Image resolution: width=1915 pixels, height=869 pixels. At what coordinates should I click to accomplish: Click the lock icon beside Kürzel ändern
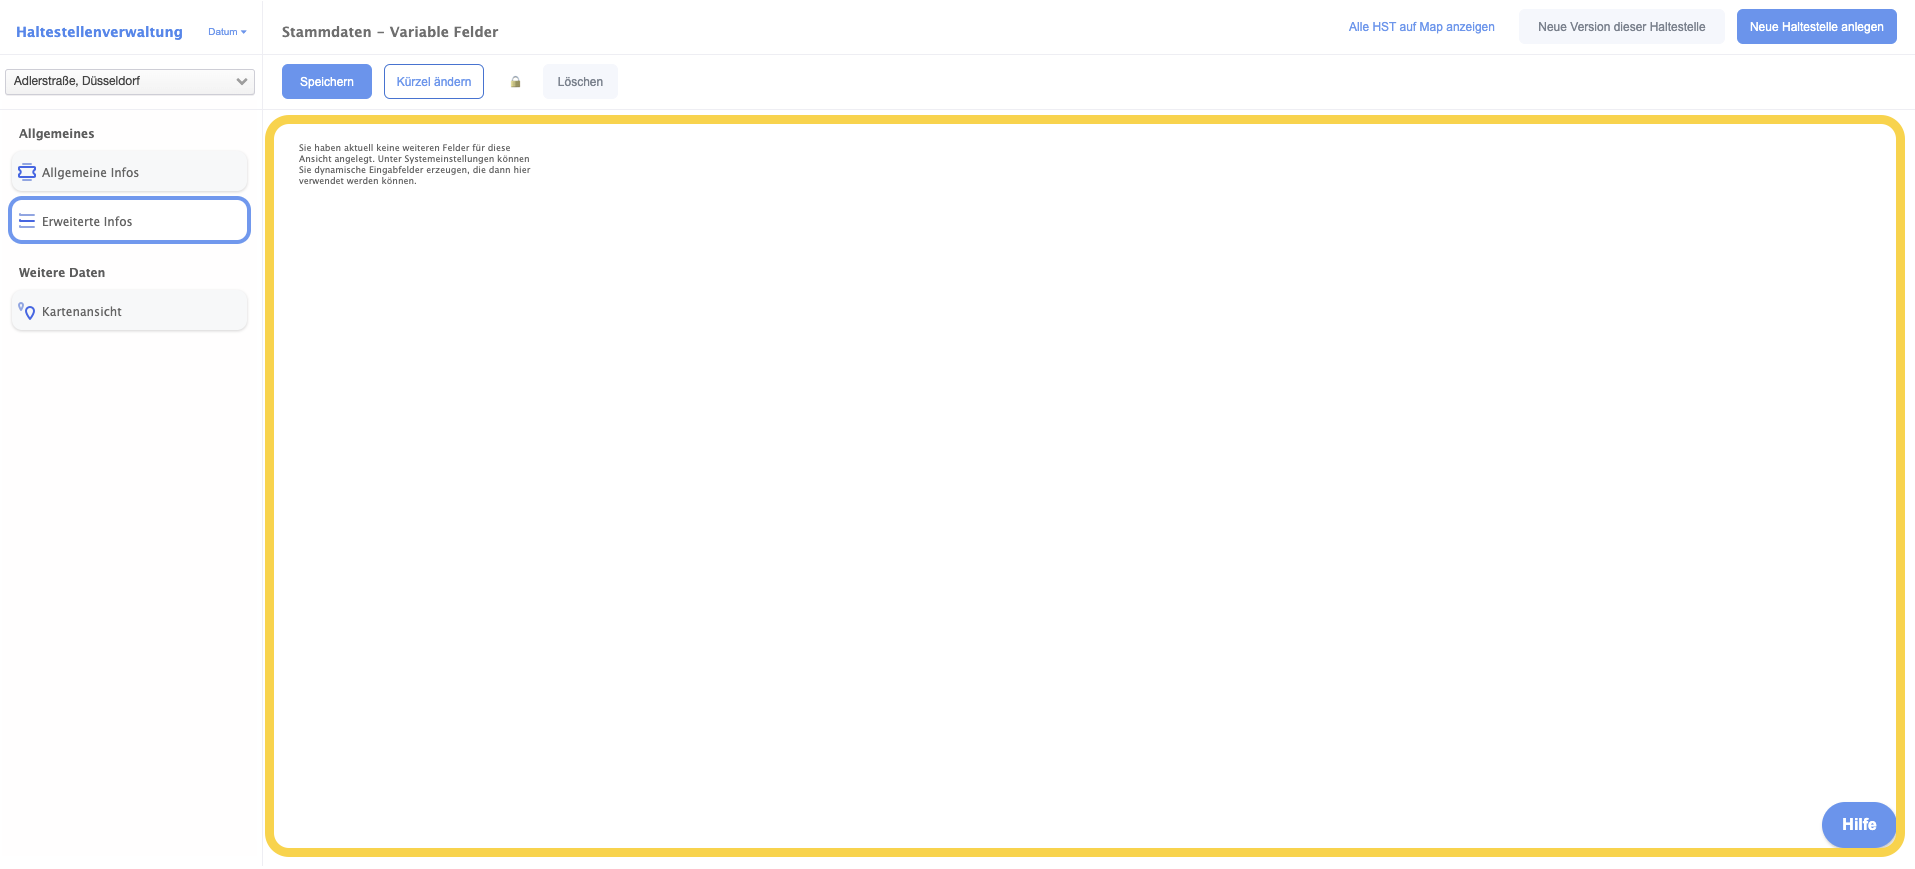click(516, 82)
